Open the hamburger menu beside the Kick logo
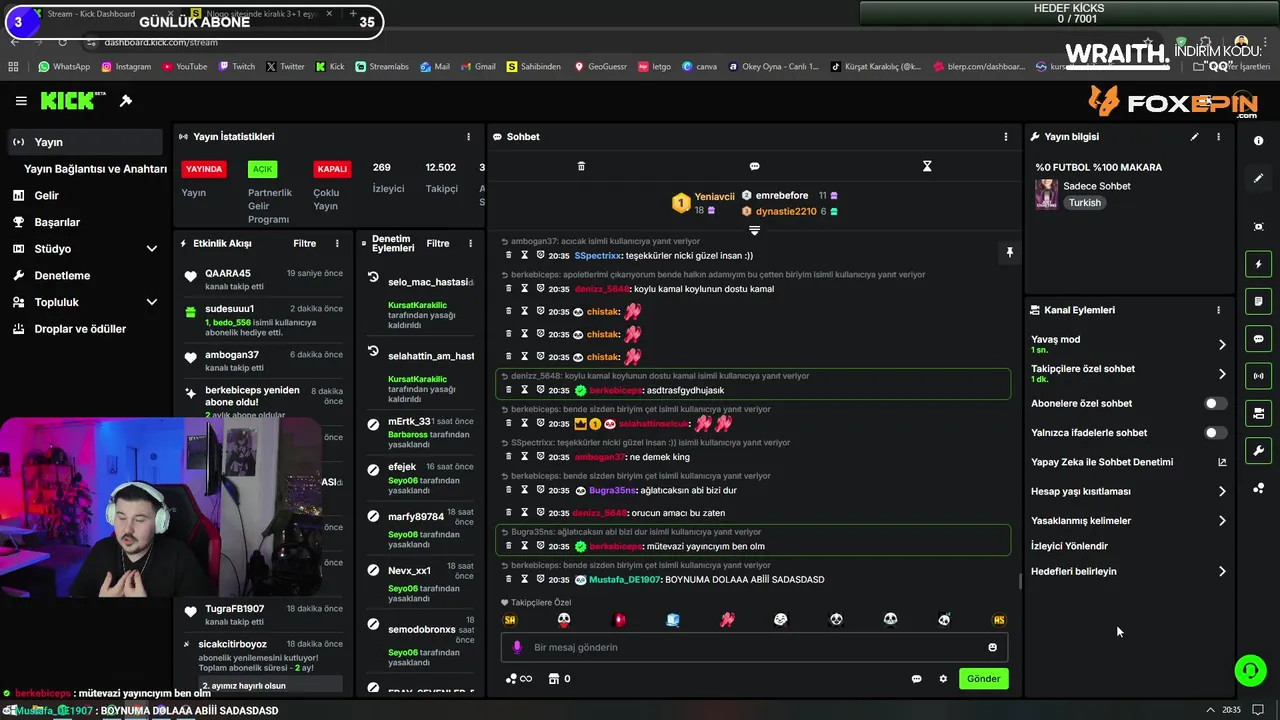The height and width of the screenshot is (720, 1280). click(21, 101)
